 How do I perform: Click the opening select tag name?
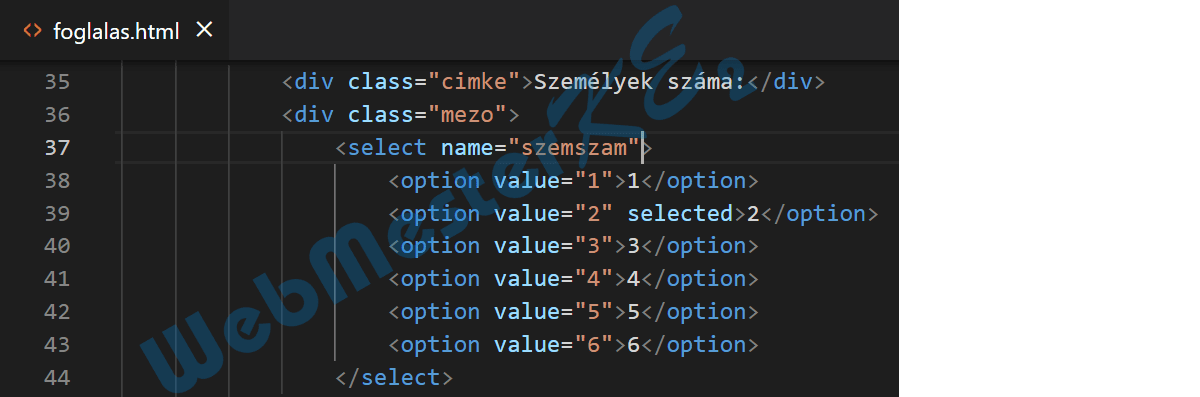coord(388,148)
